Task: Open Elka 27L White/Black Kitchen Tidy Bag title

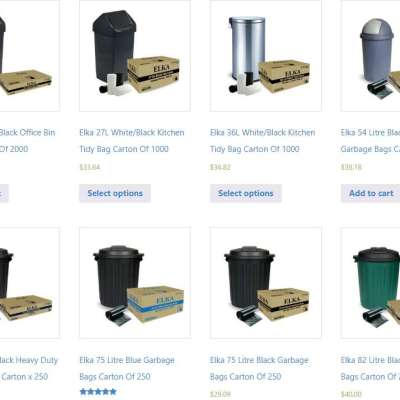Action: click(x=132, y=141)
